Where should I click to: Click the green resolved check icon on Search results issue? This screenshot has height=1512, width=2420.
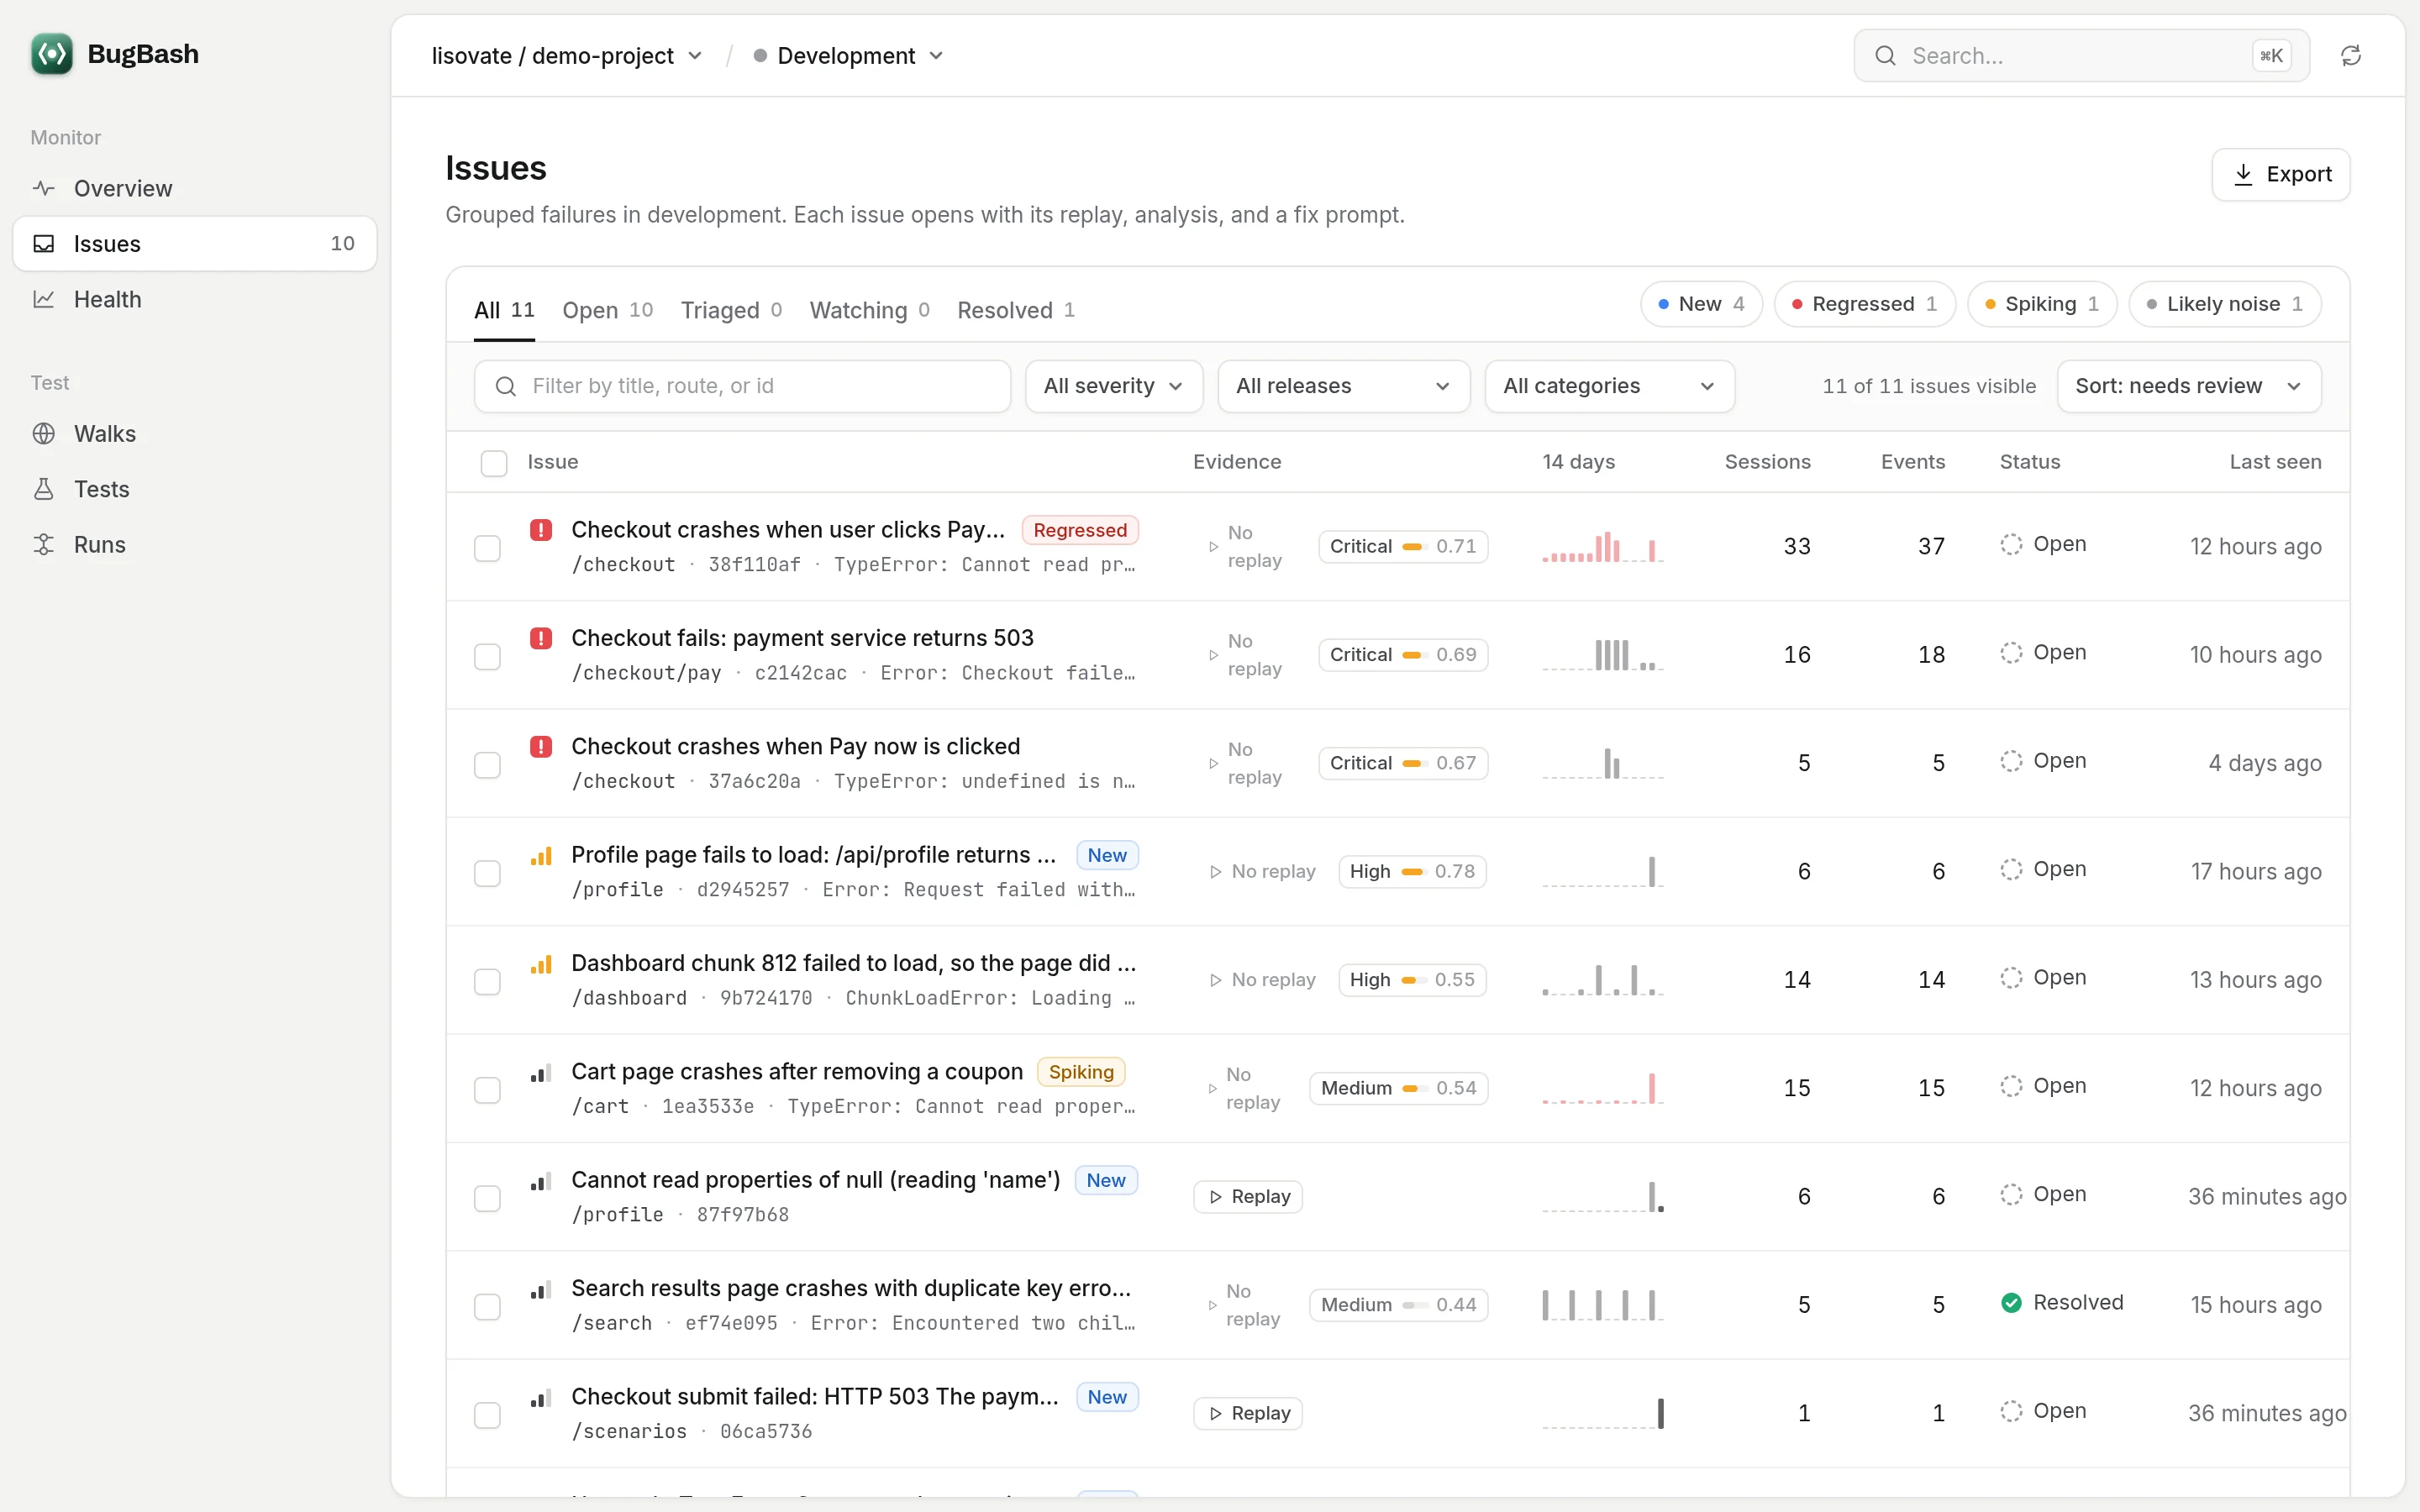[2011, 1302]
